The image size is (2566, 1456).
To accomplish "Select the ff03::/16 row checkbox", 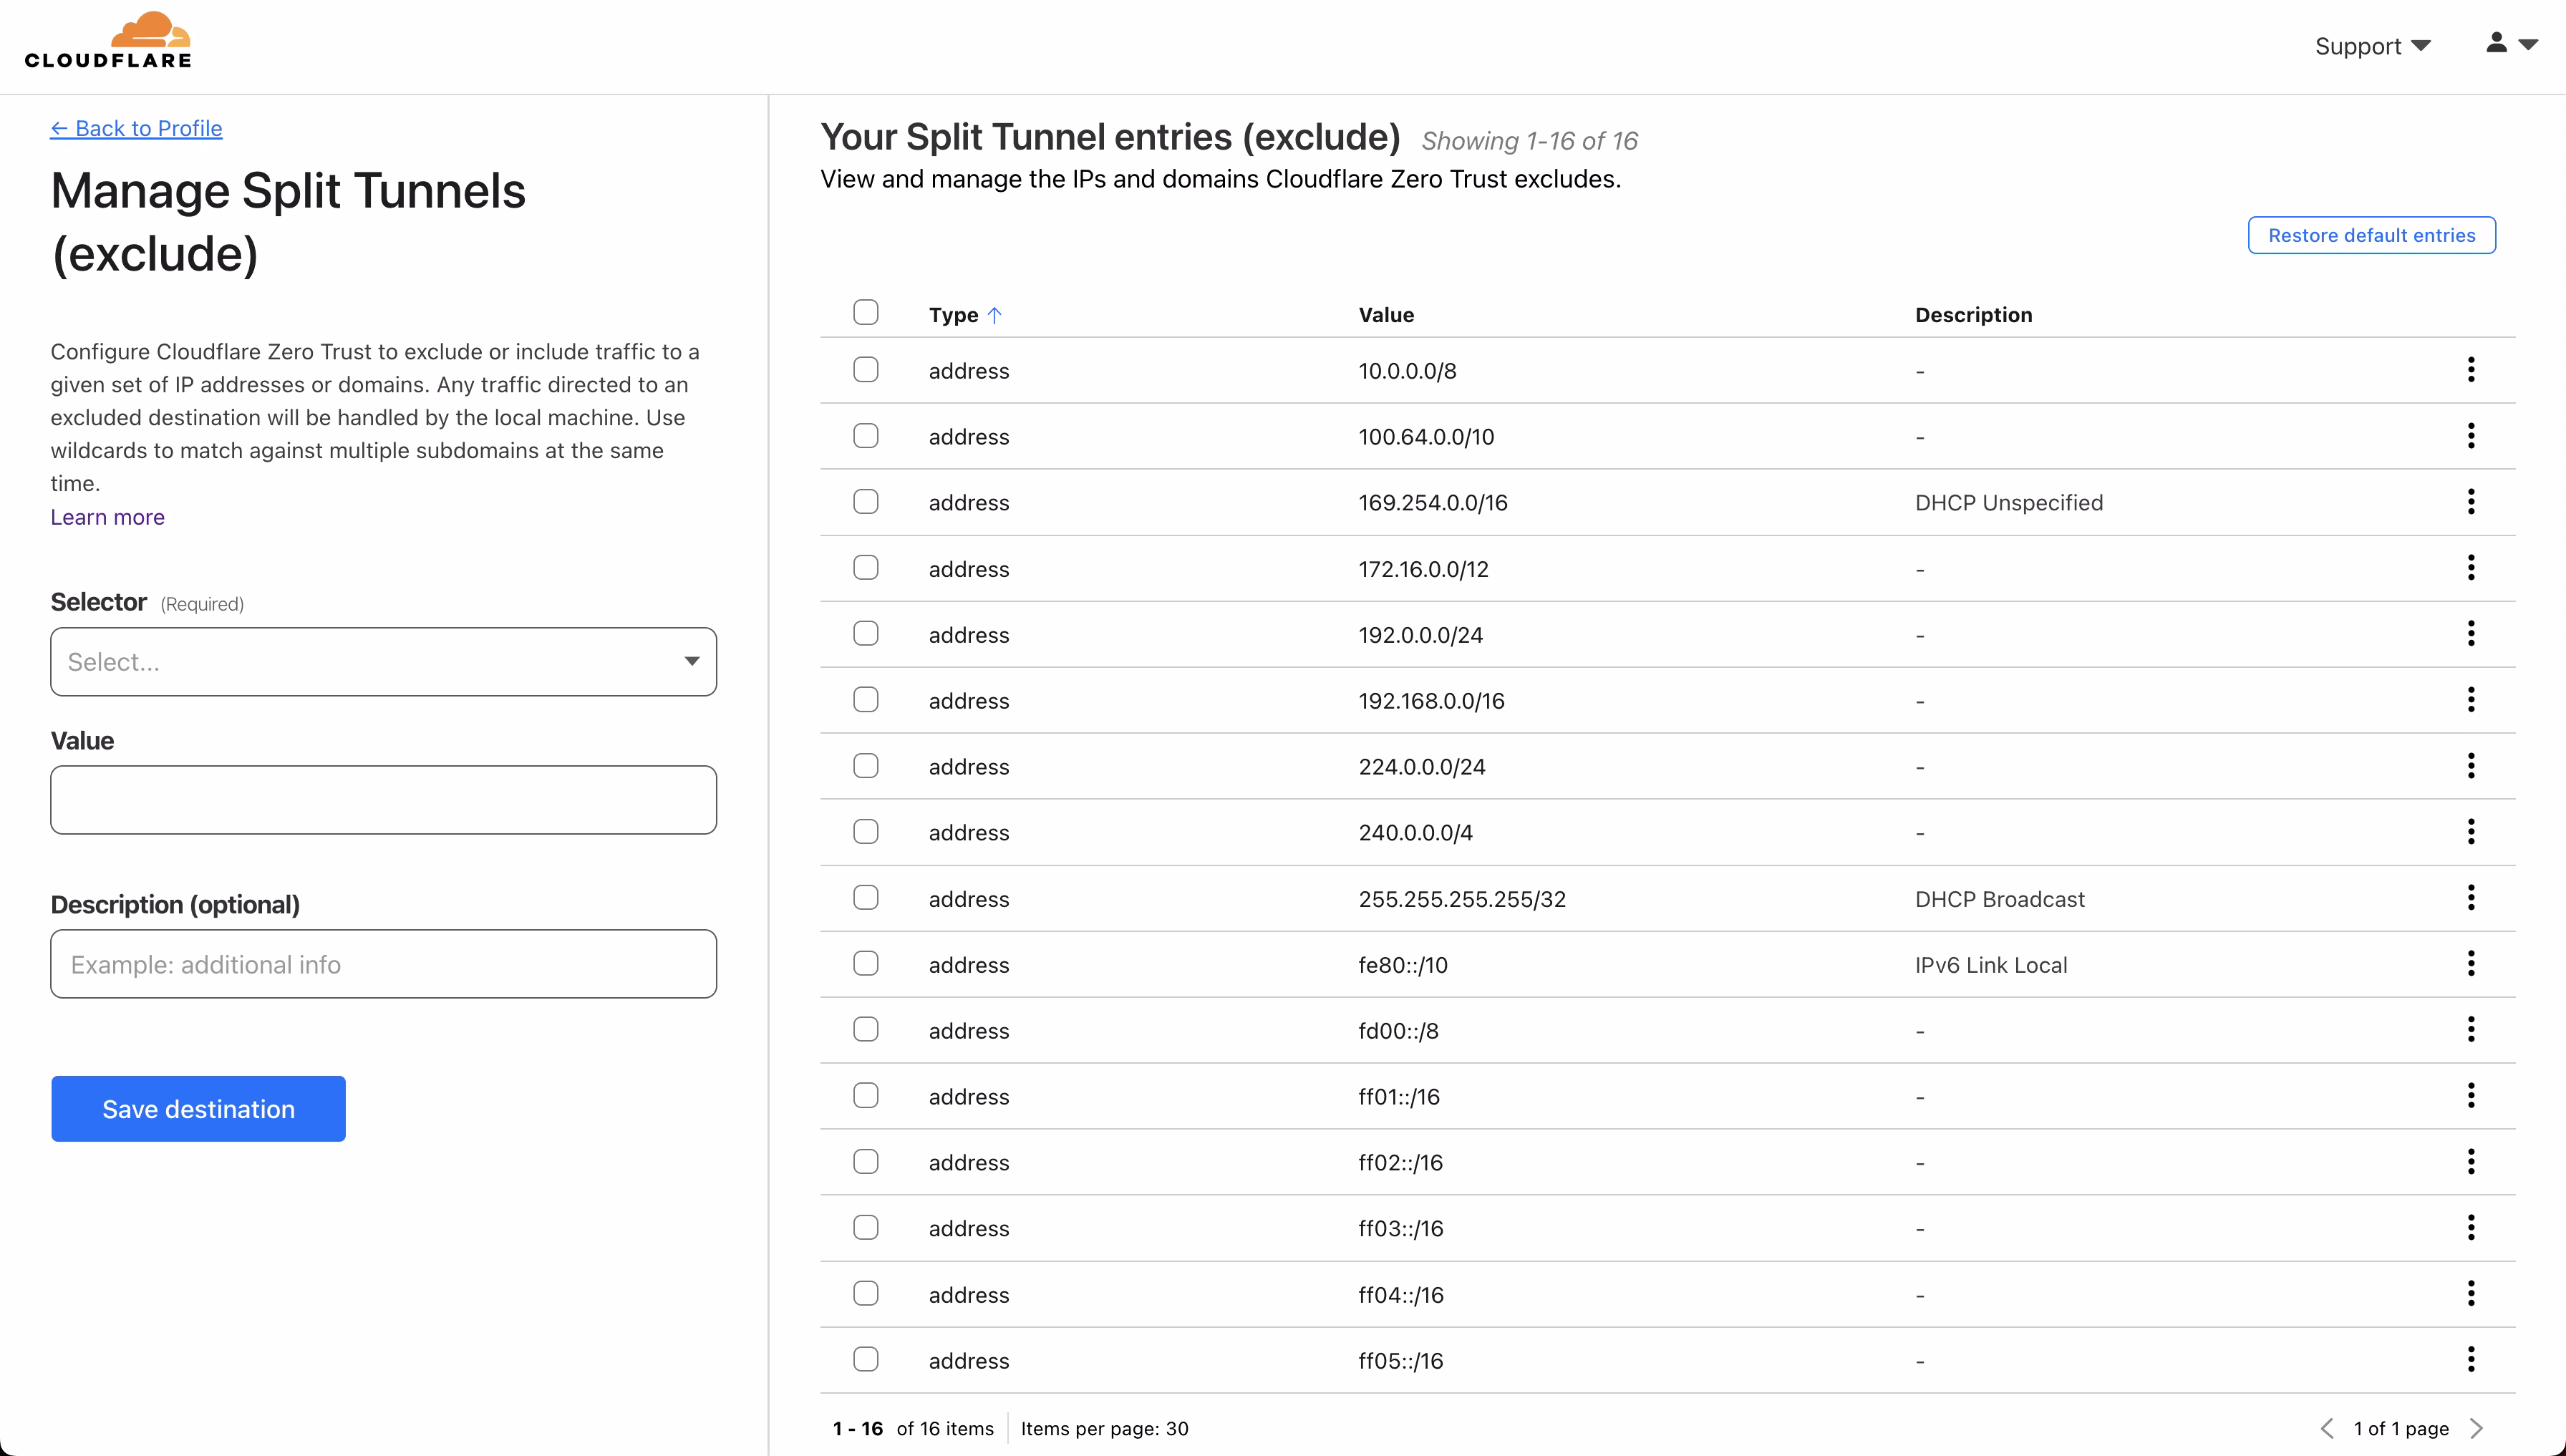I will pyautogui.click(x=866, y=1227).
